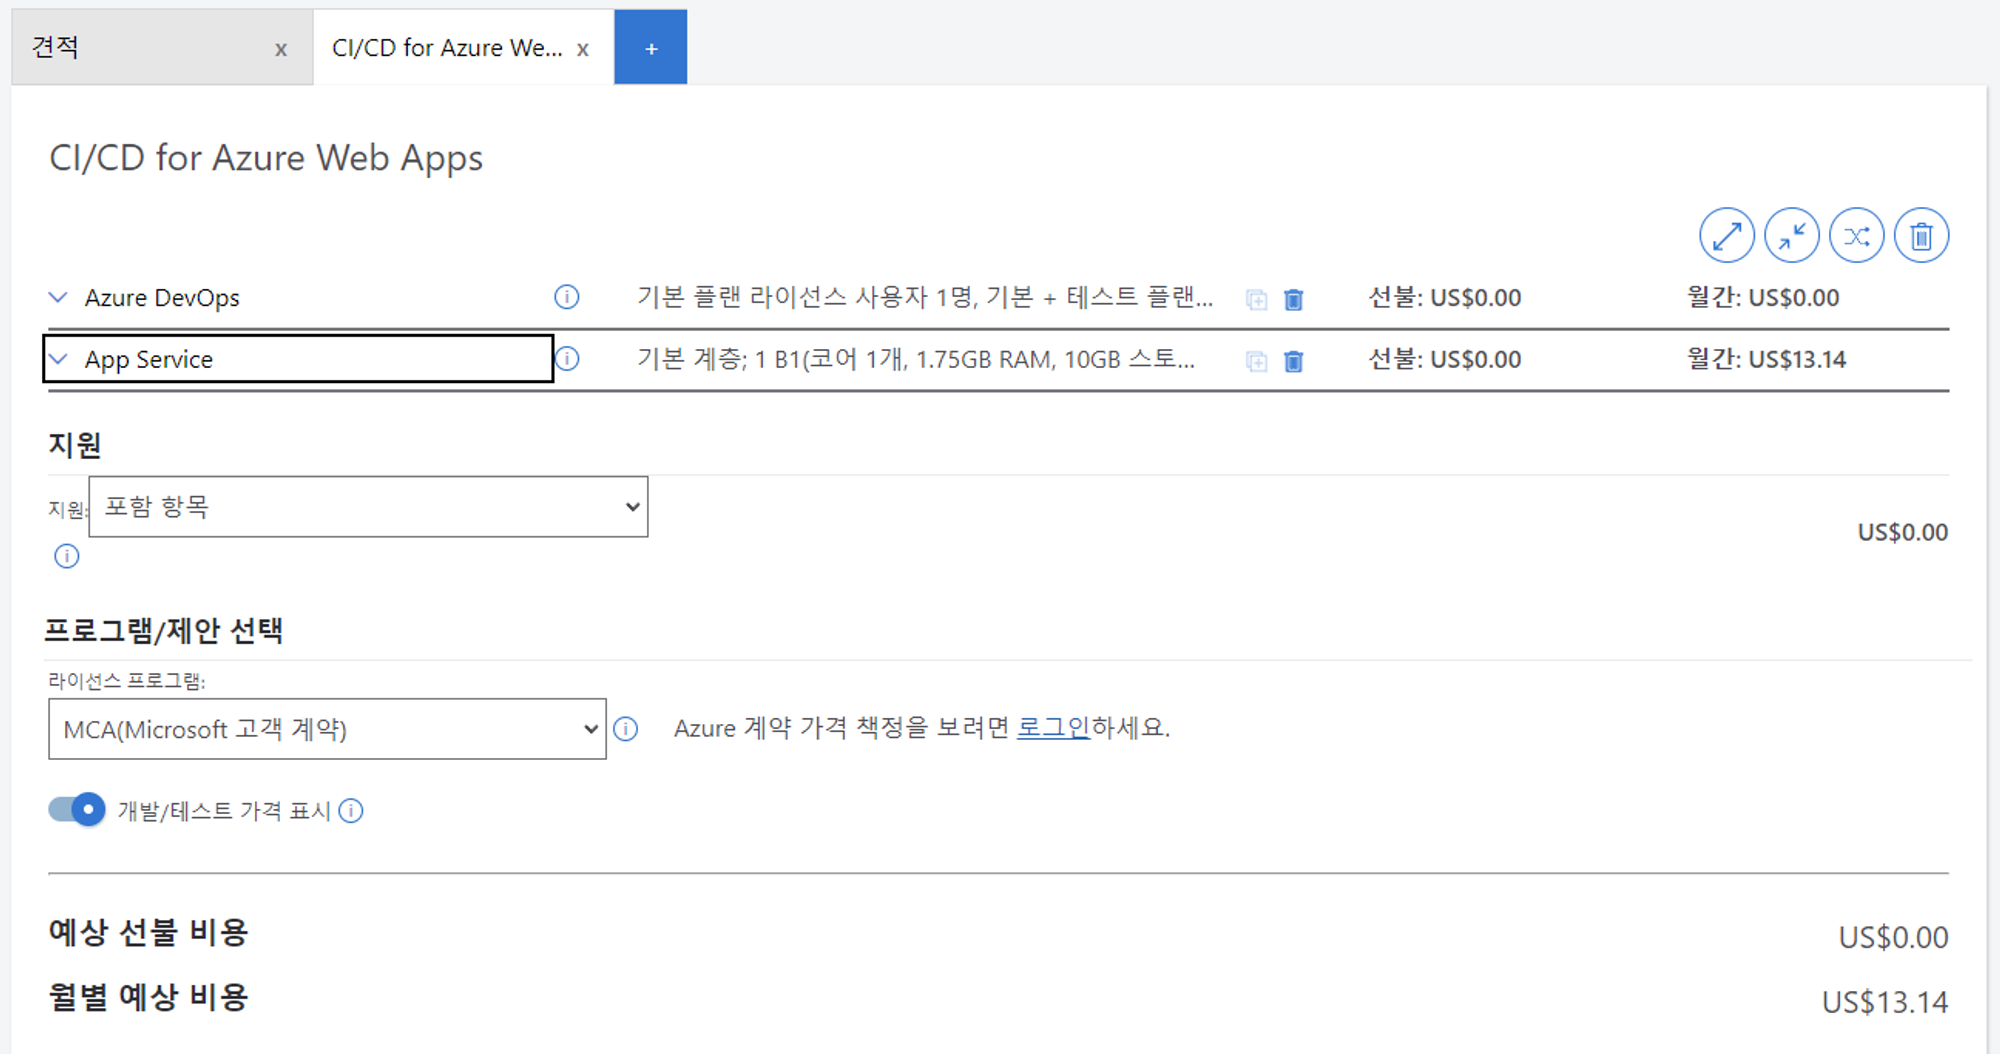Open the MCA(Microsoft 고객 계약) dropdown
The width and height of the screenshot is (2000, 1054).
327,729
